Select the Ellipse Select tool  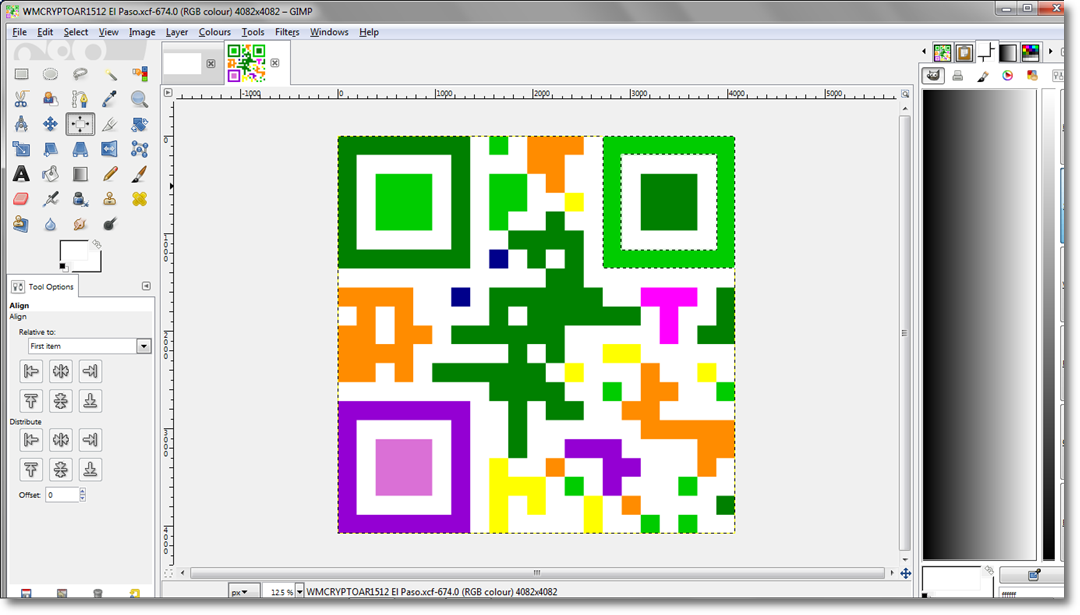(x=50, y=74)
